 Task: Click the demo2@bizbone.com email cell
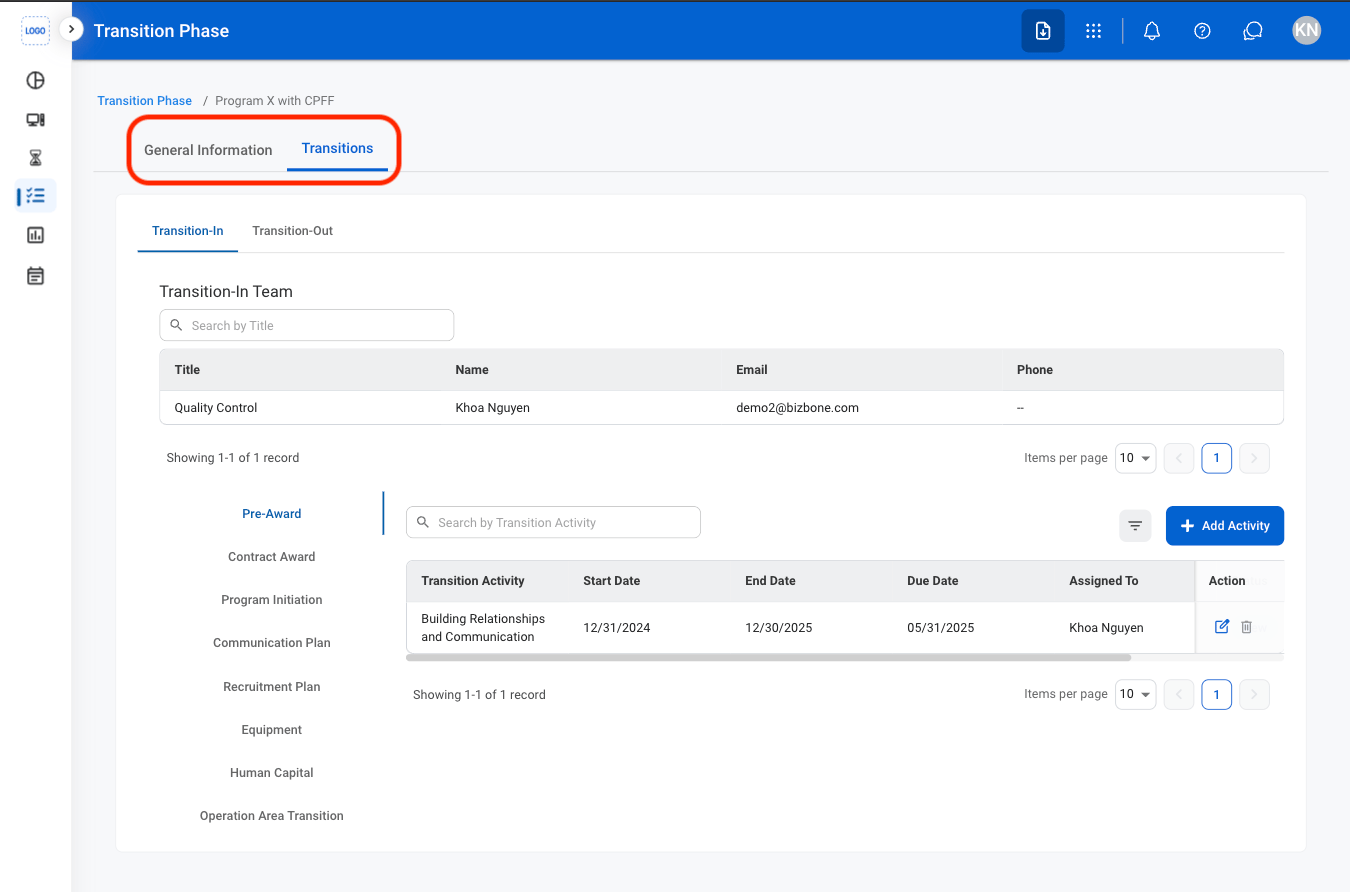(797, 408)
